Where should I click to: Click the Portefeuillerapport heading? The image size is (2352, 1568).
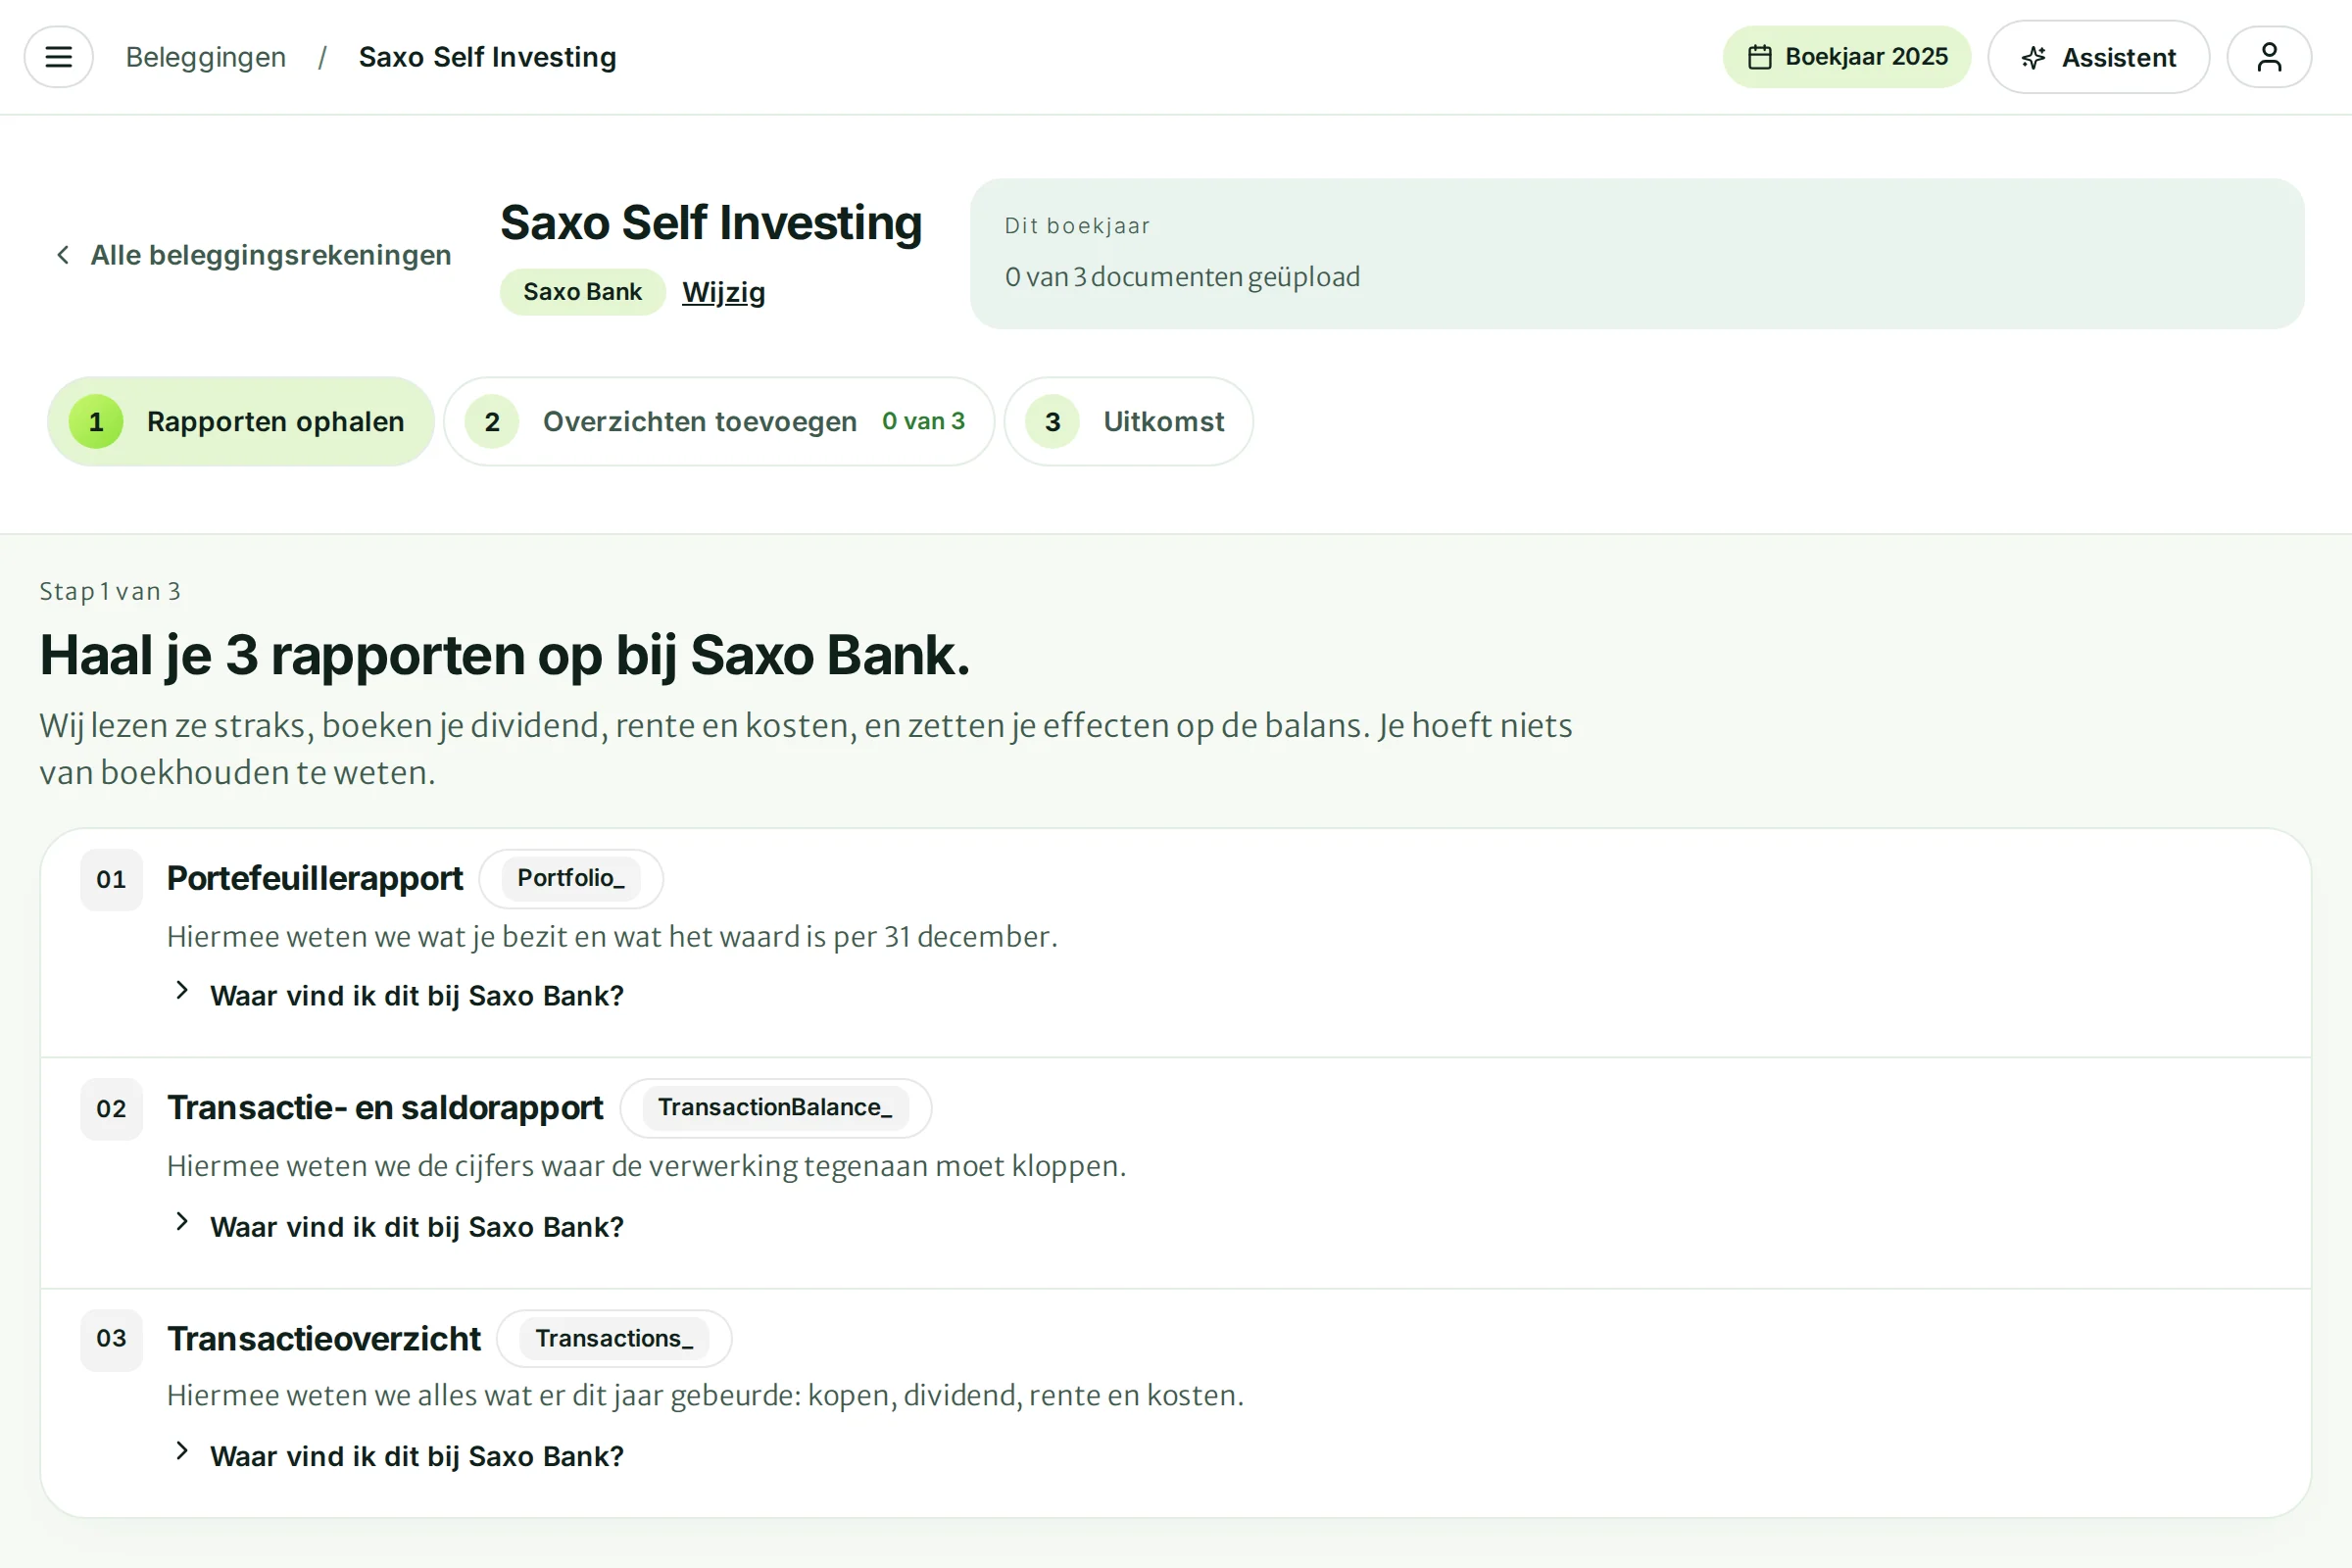pos(314,878)
